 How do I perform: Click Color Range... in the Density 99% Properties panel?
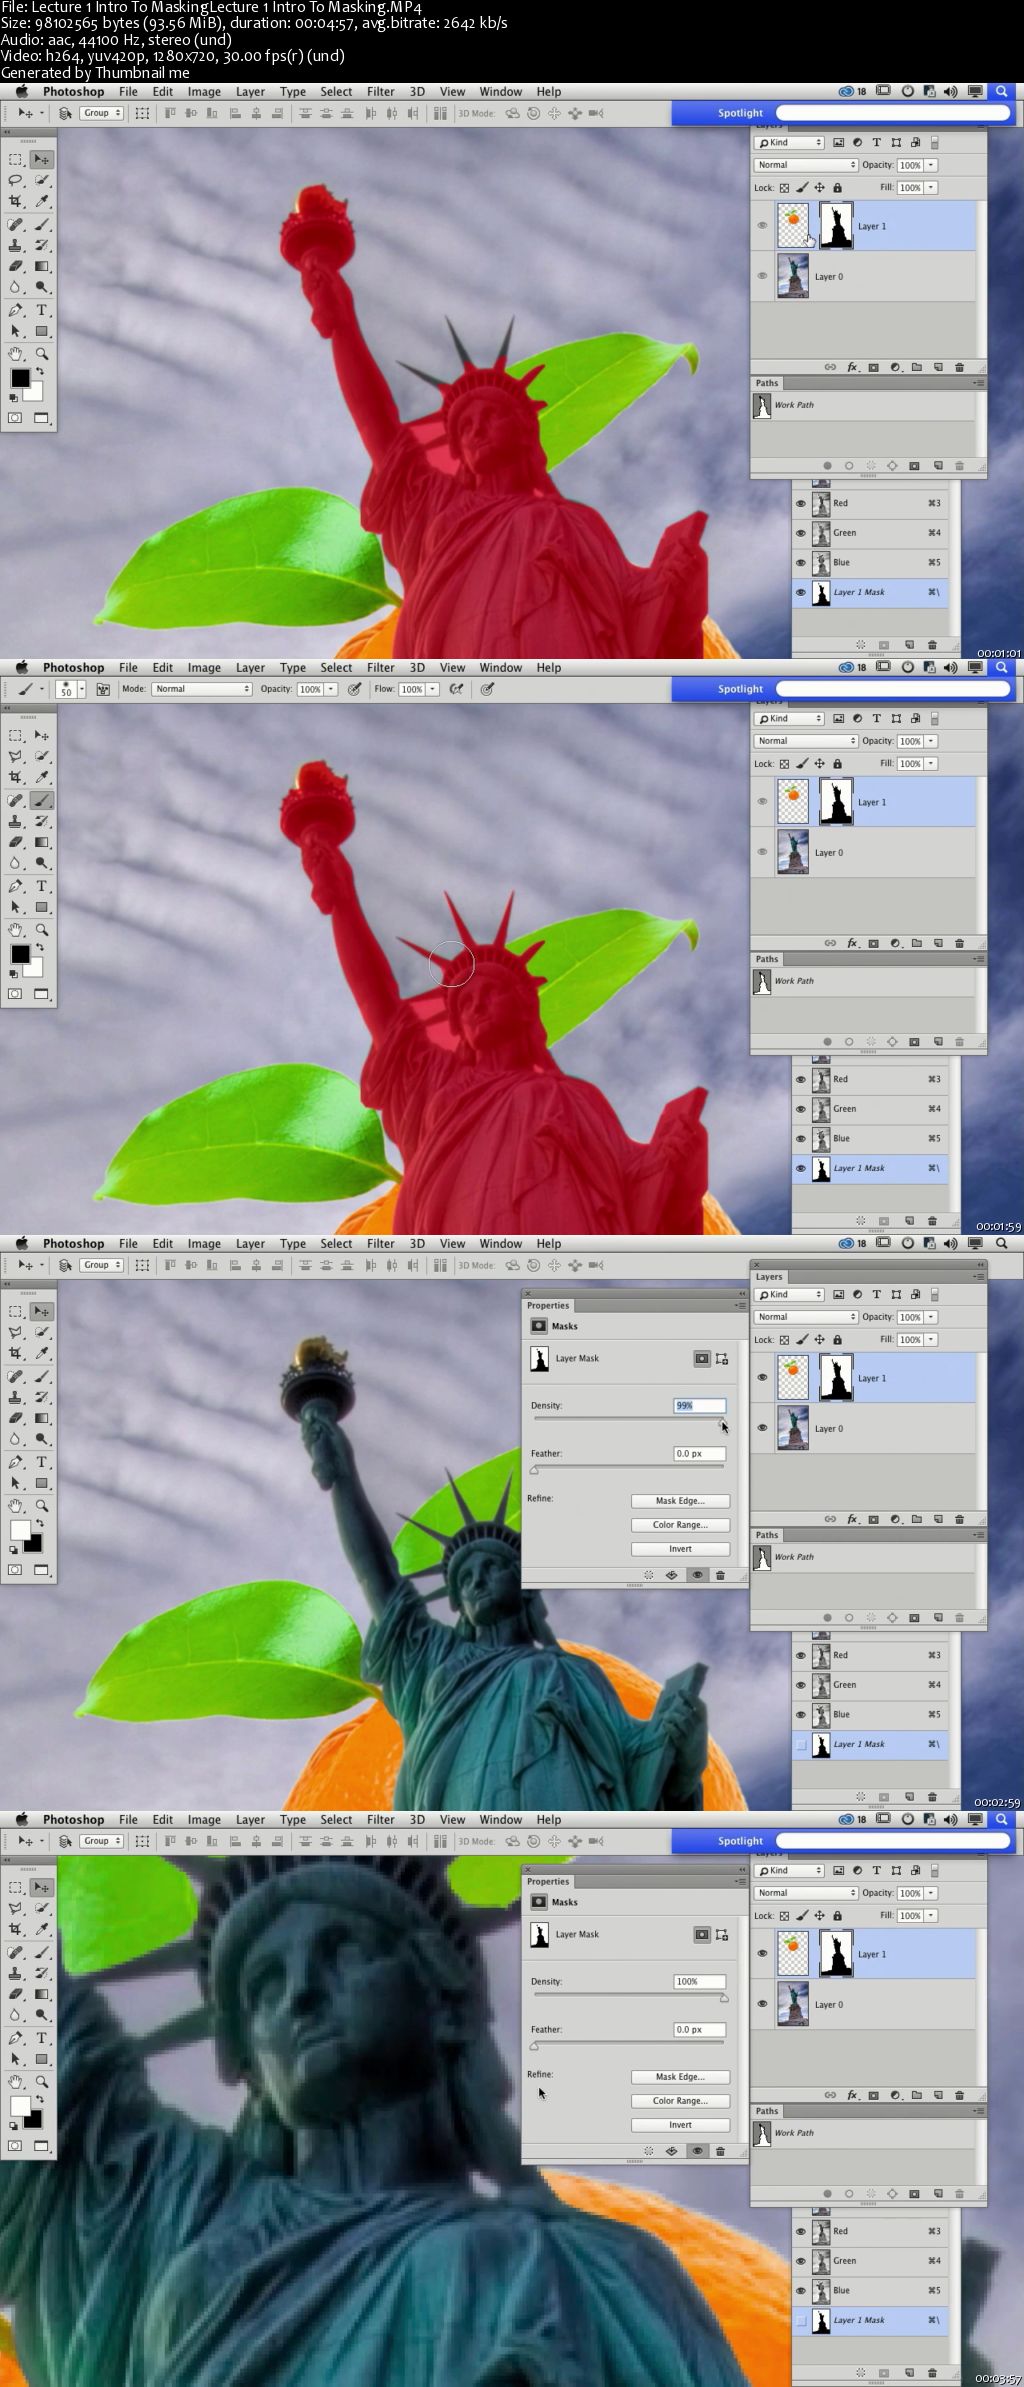coord(680,1525)
